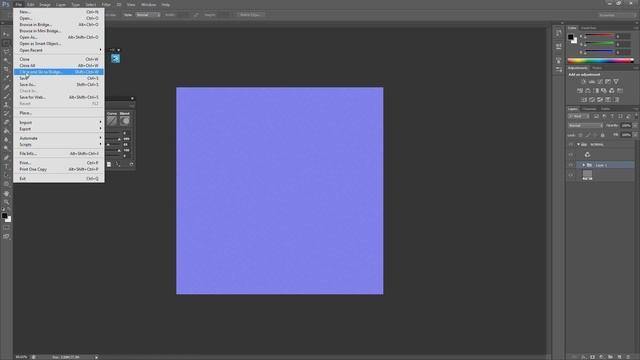Click the Blend icon in floating panel
Image resolution: width=640 pixels, height=360 pixels.
(125, 121)
